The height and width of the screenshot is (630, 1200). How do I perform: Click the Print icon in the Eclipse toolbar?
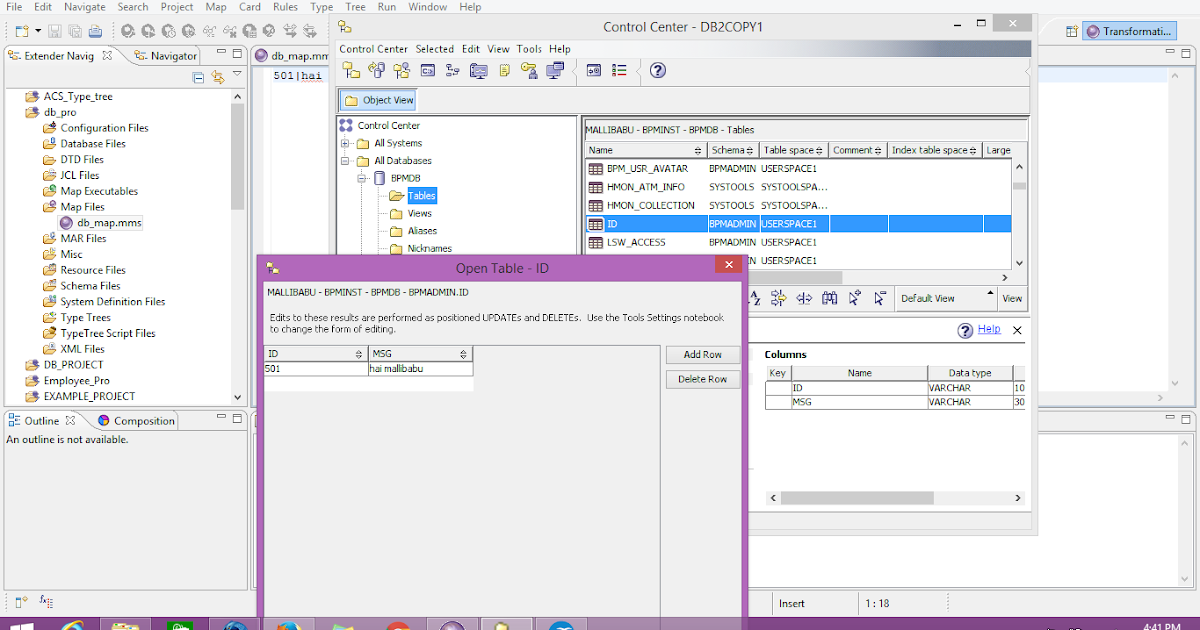pyautogui.click(x=95, y=31)
